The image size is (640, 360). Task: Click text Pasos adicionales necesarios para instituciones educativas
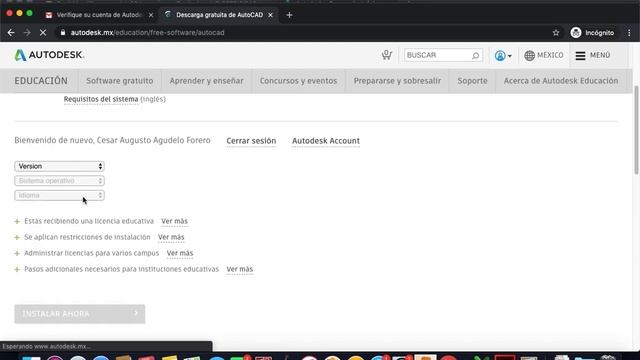point(122,269)
